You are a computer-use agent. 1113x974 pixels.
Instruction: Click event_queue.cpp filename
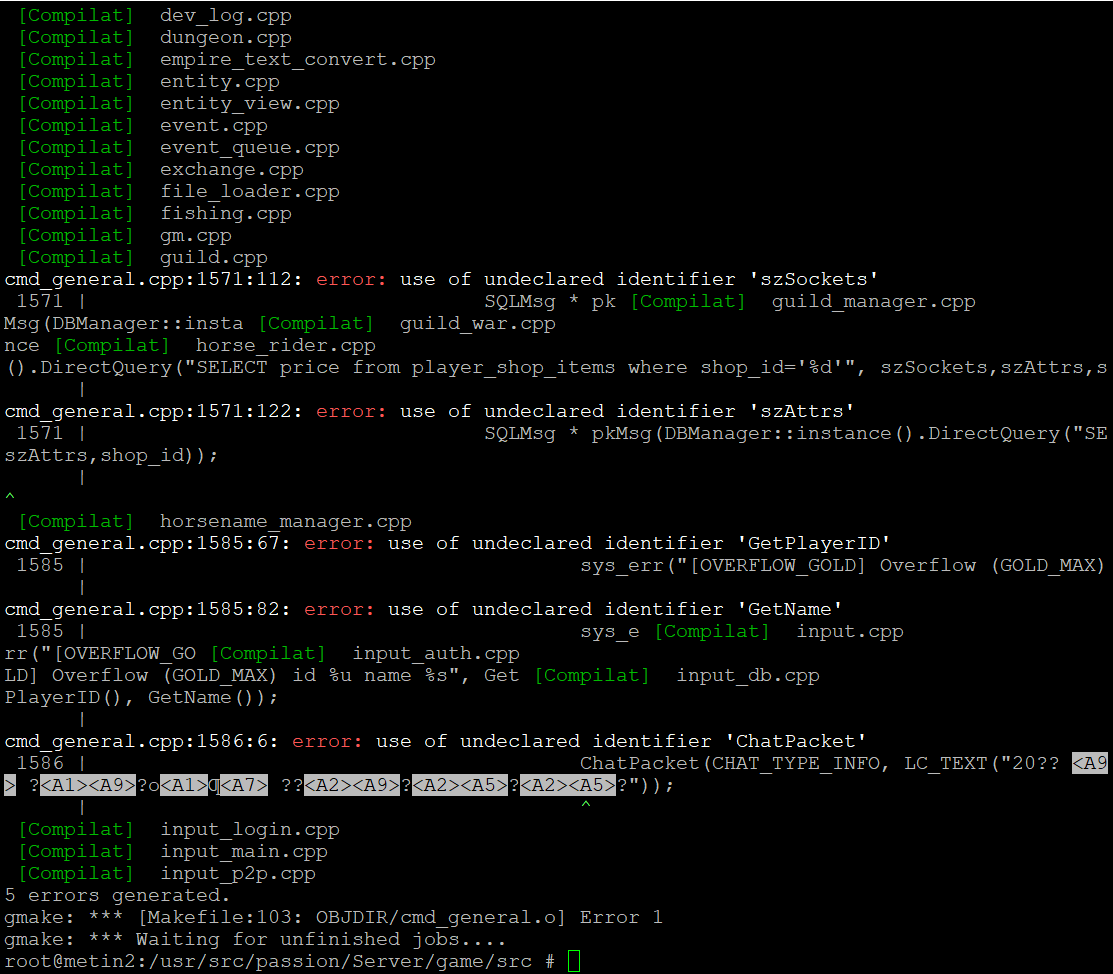click(250, 148)
